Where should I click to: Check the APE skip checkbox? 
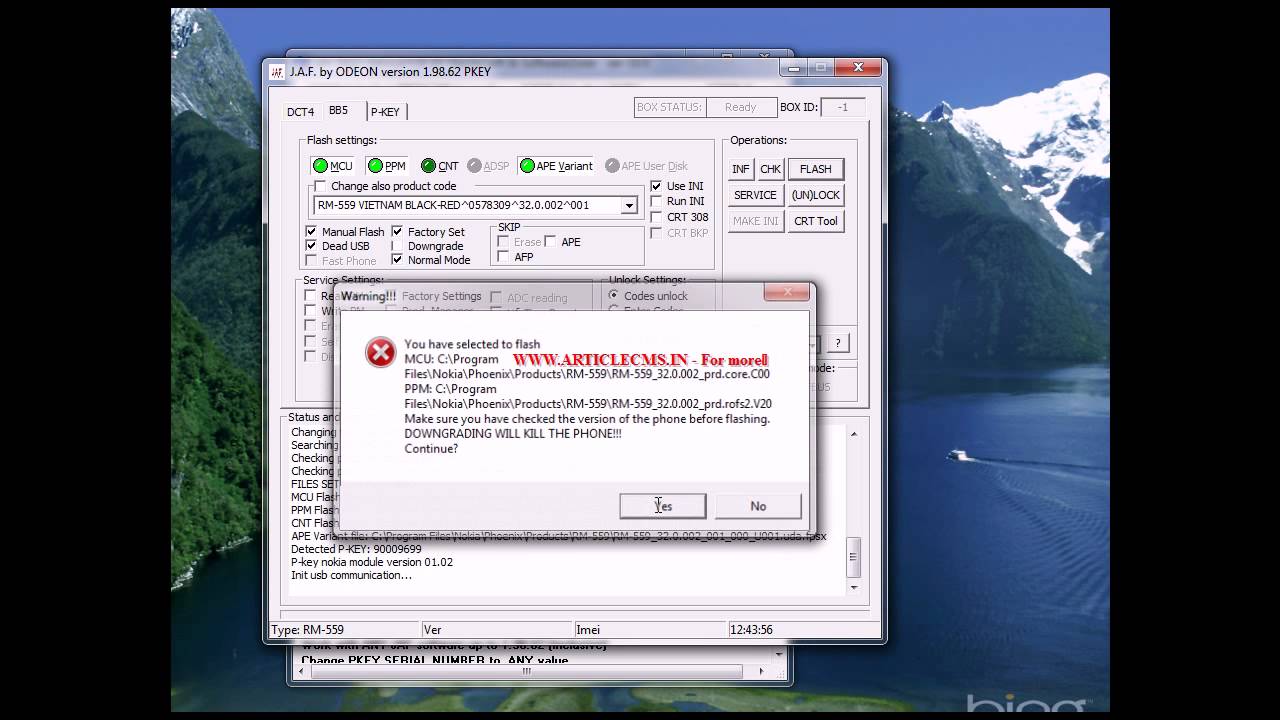(550, 242)
